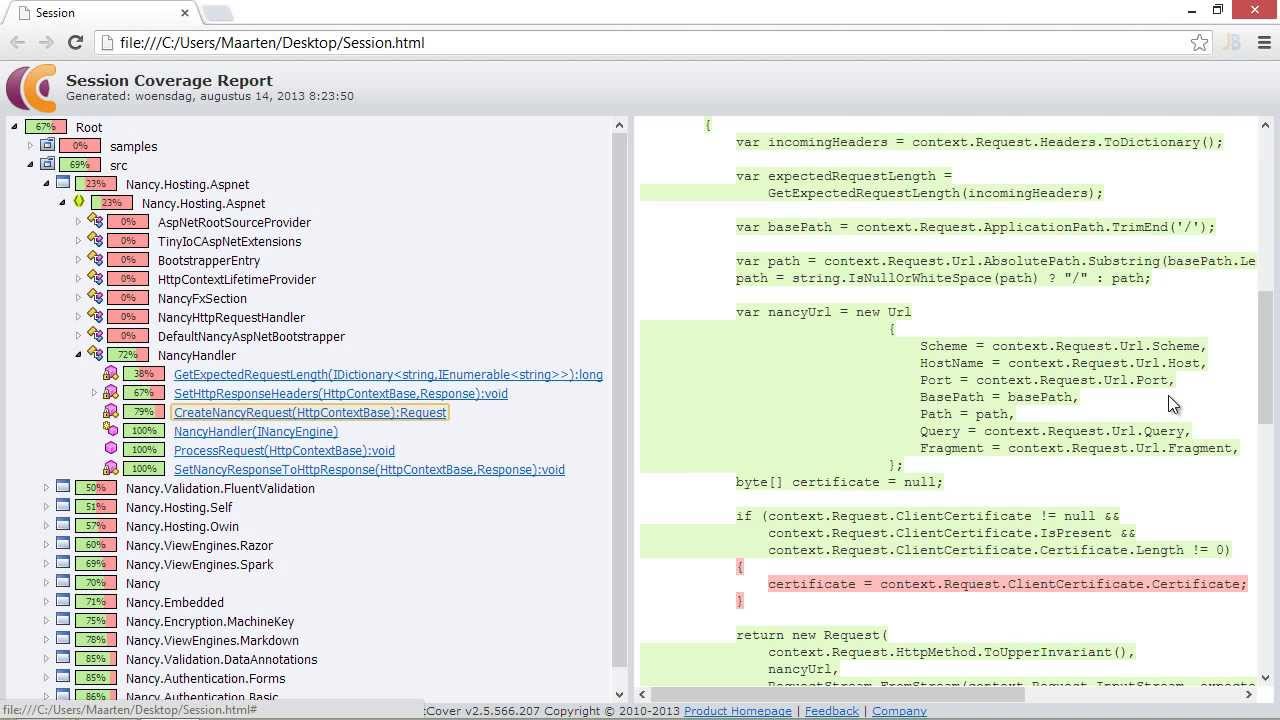Screen dimensions: 1280x720
Task: Reload the Session.html page
Action: pos(75,42)
